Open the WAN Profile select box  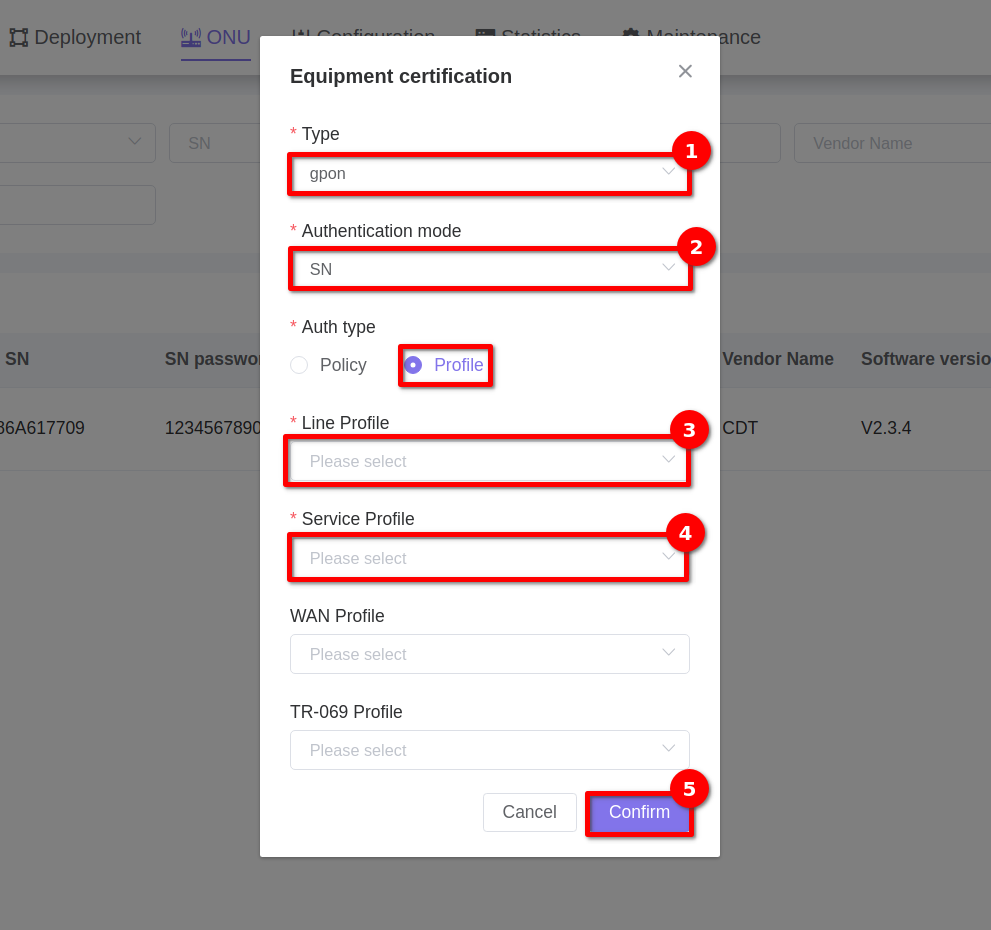coord(488,654)
